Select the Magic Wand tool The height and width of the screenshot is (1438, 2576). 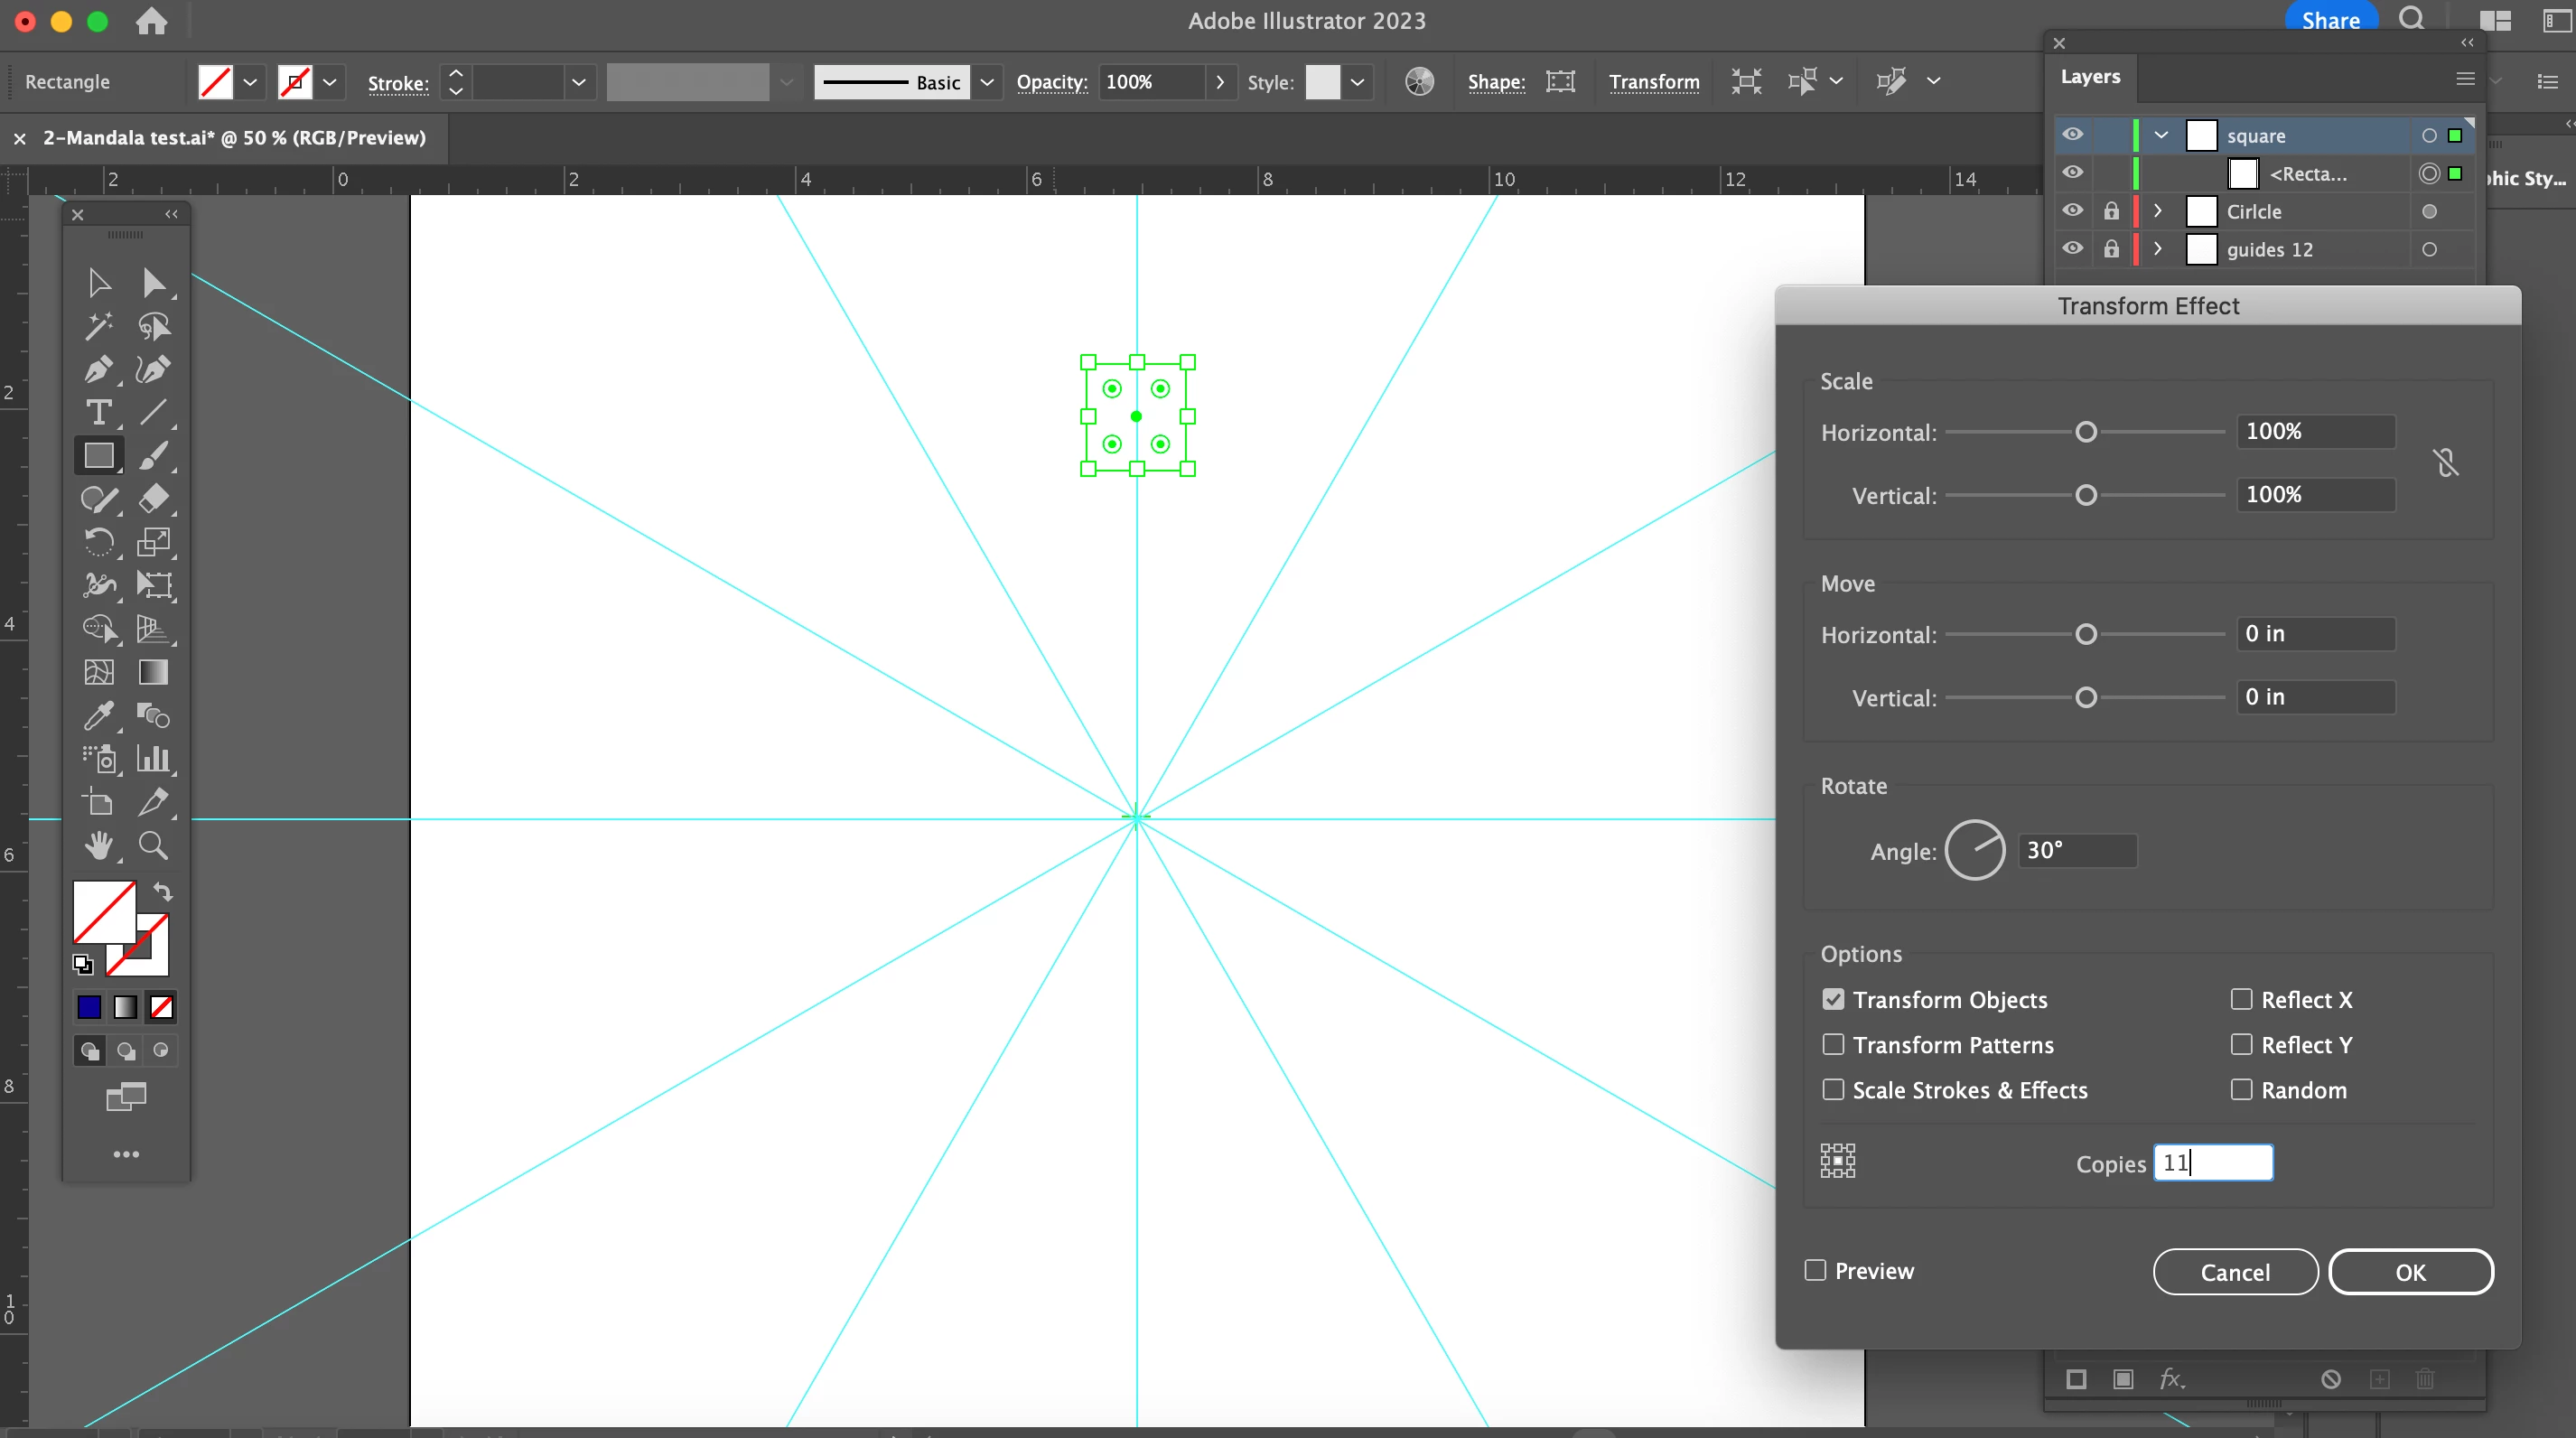tap(98, 326)
